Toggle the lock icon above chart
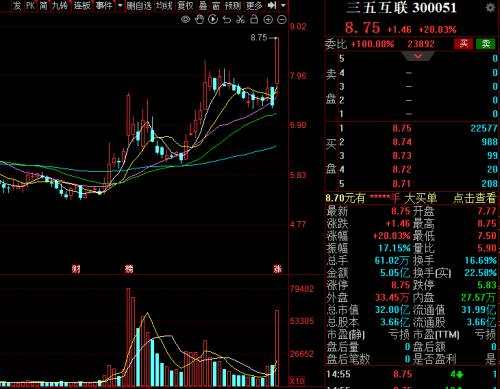 click(254, 20)
